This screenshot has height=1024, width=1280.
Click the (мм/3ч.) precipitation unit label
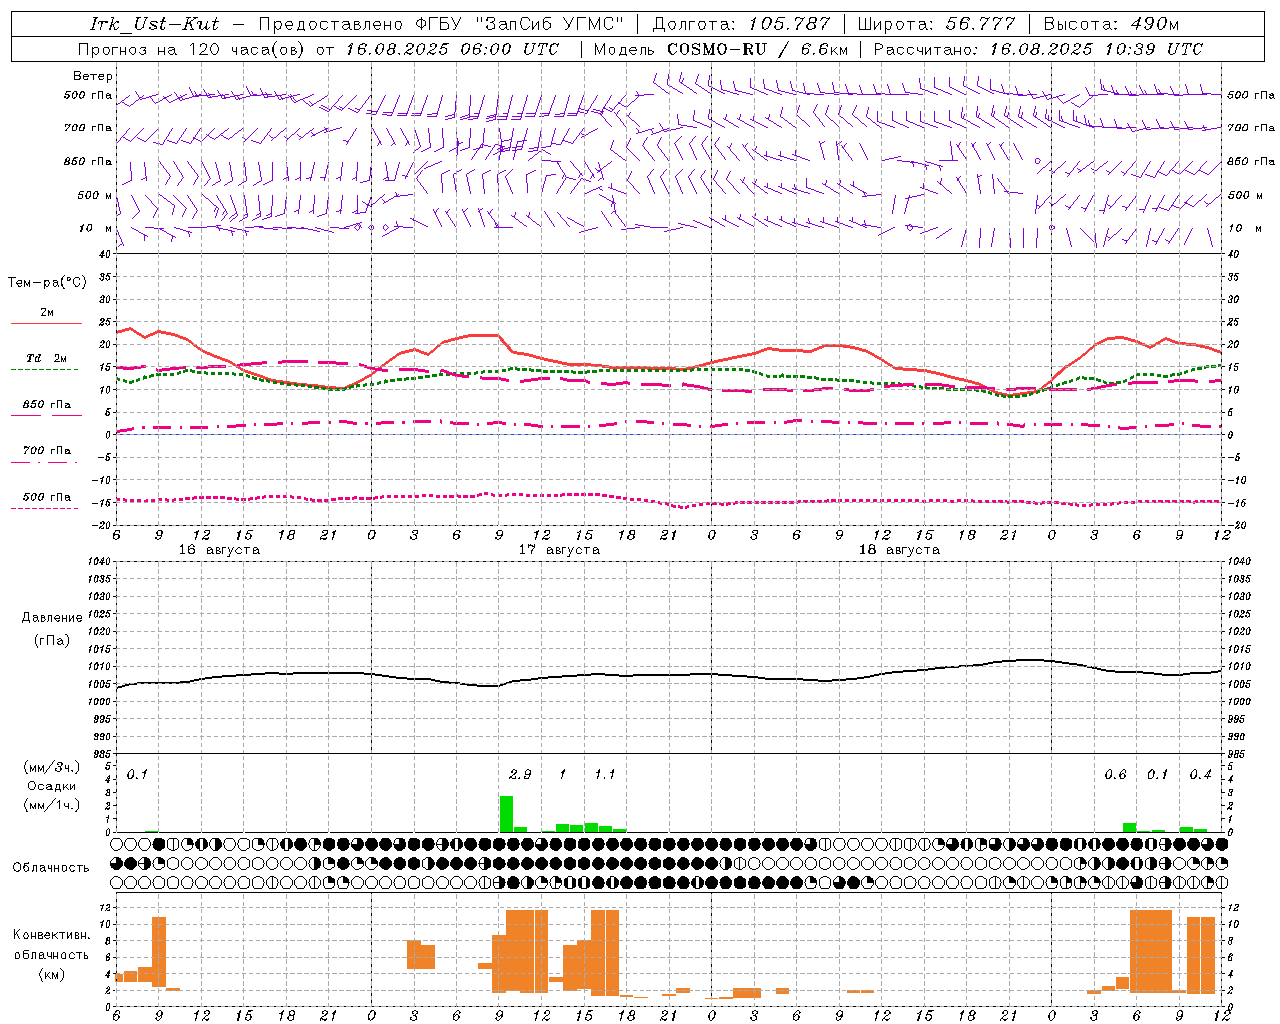[x=52, y=767]
